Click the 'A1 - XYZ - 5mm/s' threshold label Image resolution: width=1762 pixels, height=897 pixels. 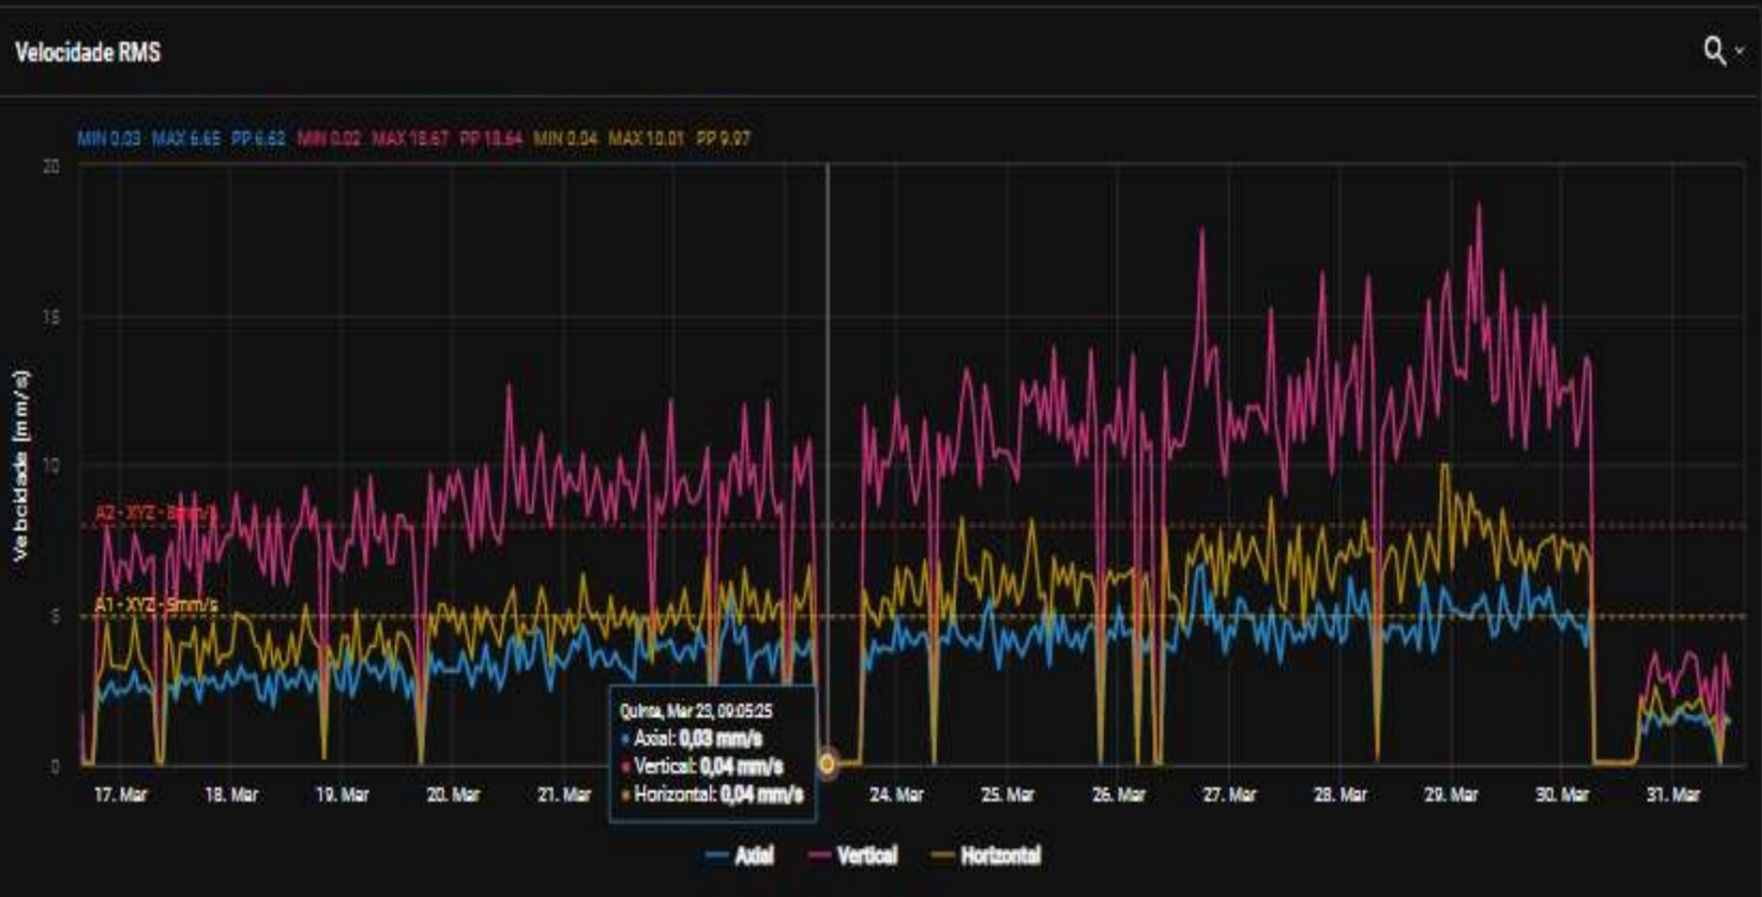(156, 605)
